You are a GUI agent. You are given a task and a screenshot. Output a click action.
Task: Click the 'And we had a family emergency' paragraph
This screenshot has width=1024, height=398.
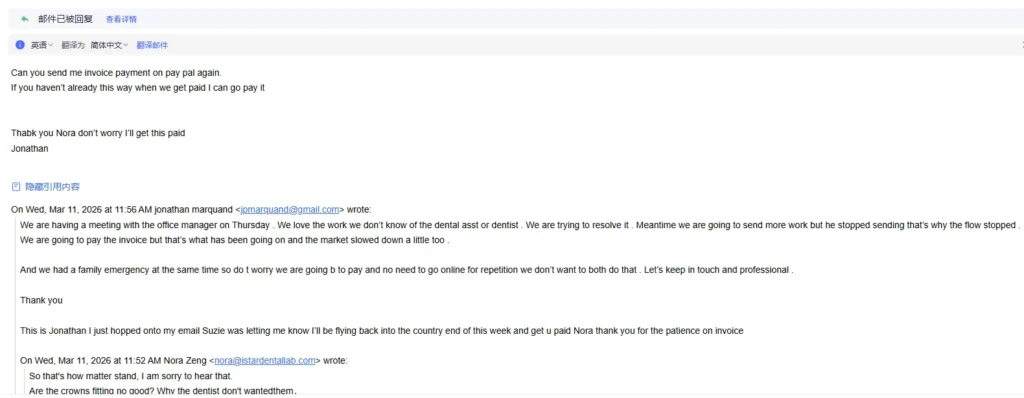407,270
